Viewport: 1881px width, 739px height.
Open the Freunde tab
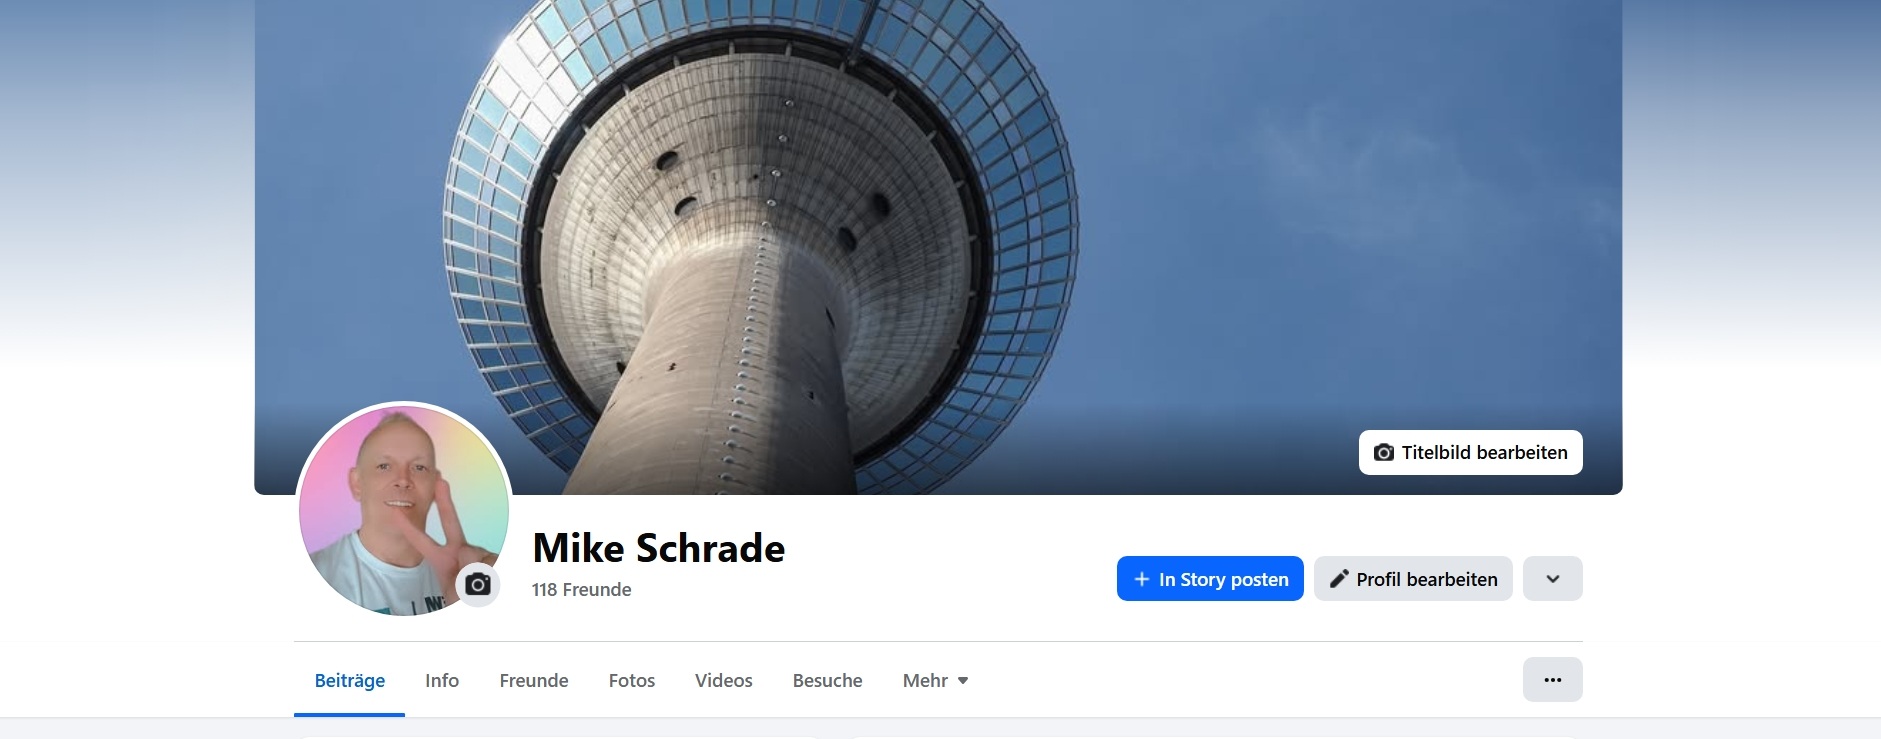pos(534,681)
